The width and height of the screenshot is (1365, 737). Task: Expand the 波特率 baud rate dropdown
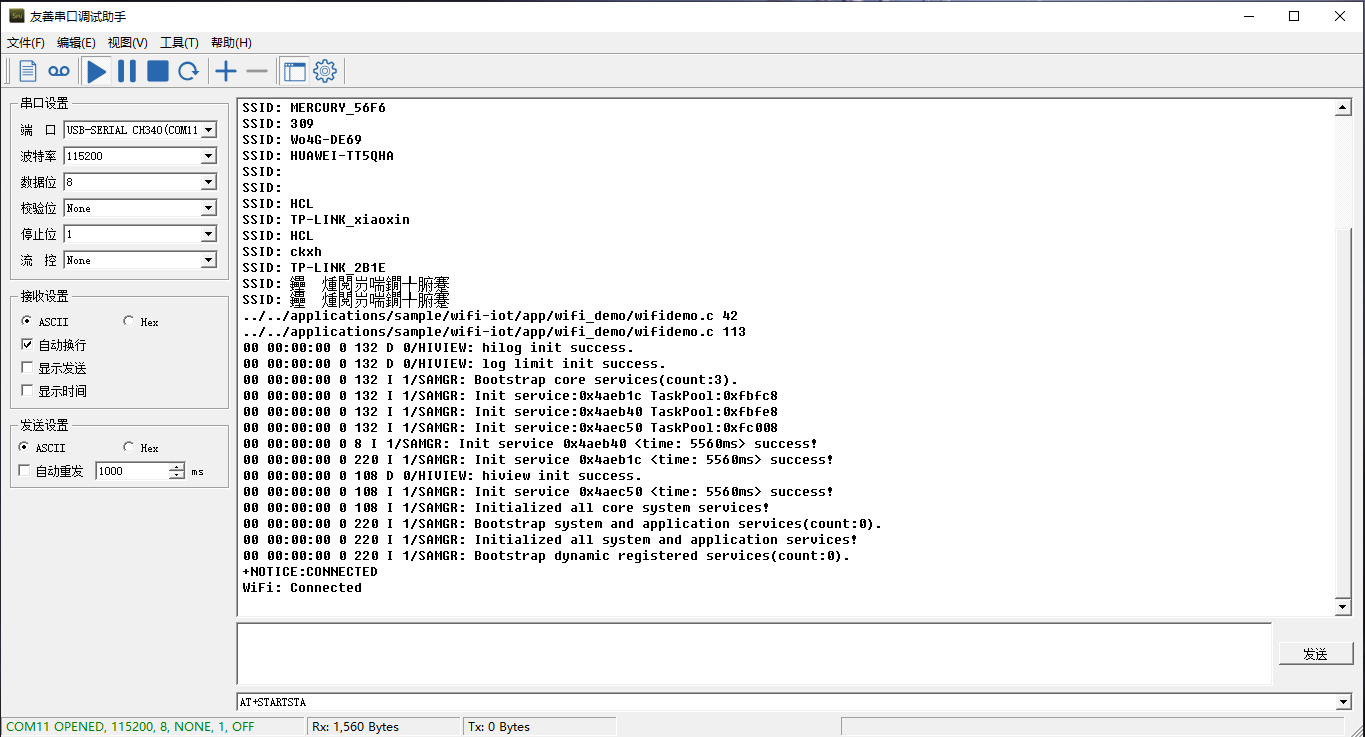[209, 156]
